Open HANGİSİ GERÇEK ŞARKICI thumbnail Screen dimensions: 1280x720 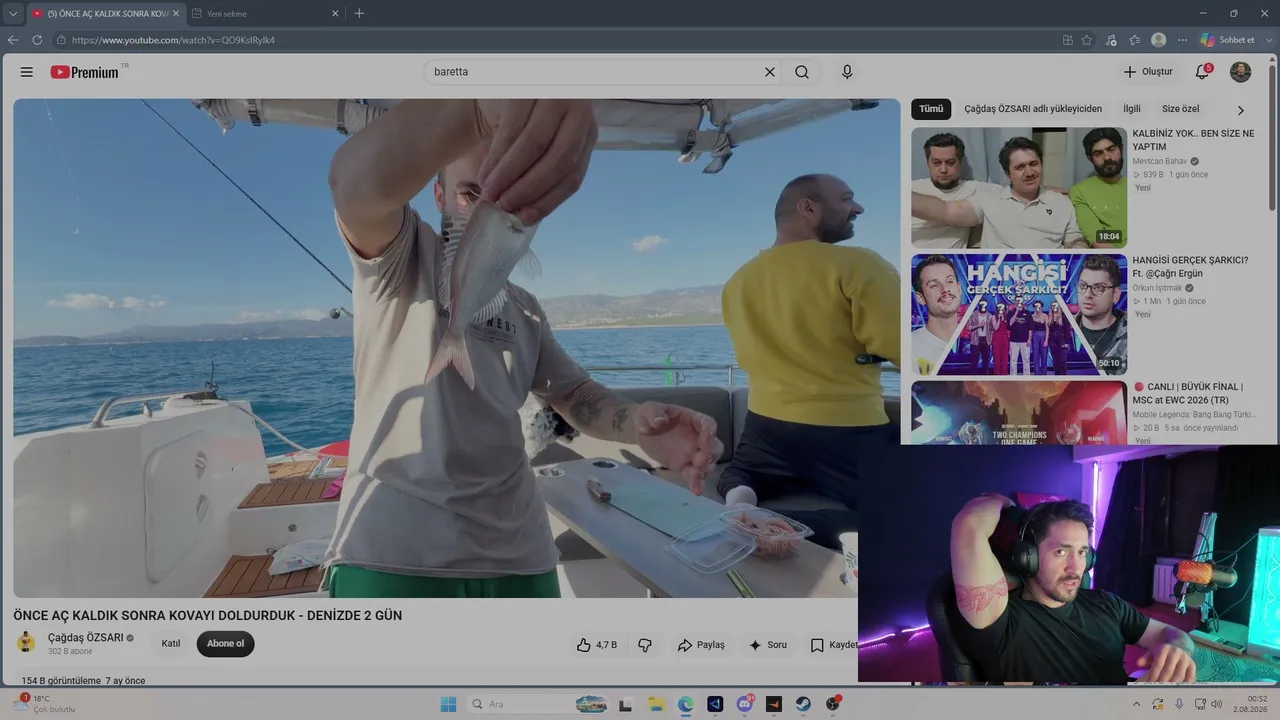coord(1019,314)
